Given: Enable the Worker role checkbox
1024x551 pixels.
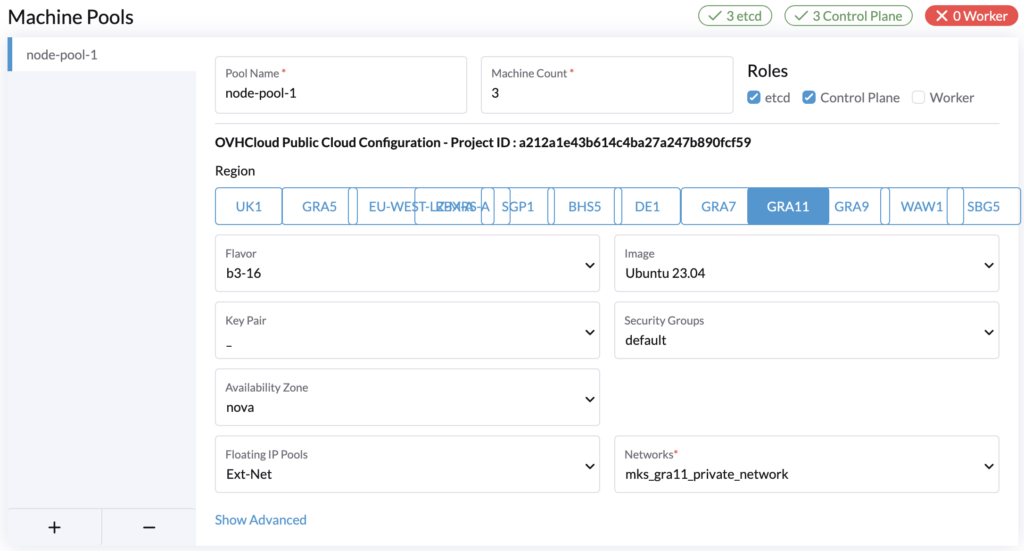Looking at the screenshot, I should (x=918, y=97).
